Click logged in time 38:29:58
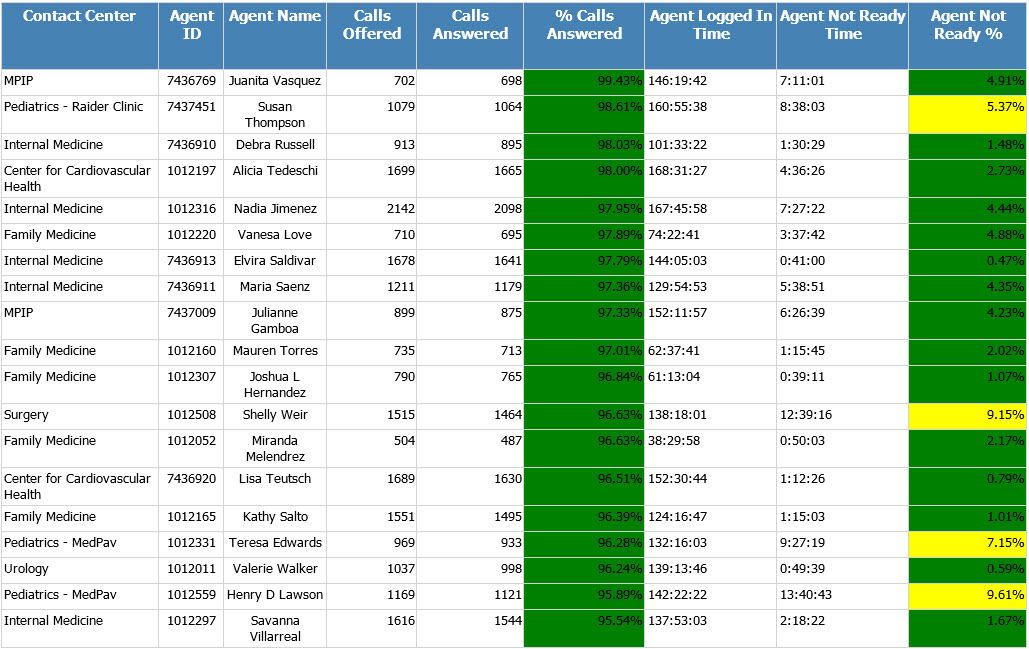Screen dimensions: 1029x649 pos(711,448)
